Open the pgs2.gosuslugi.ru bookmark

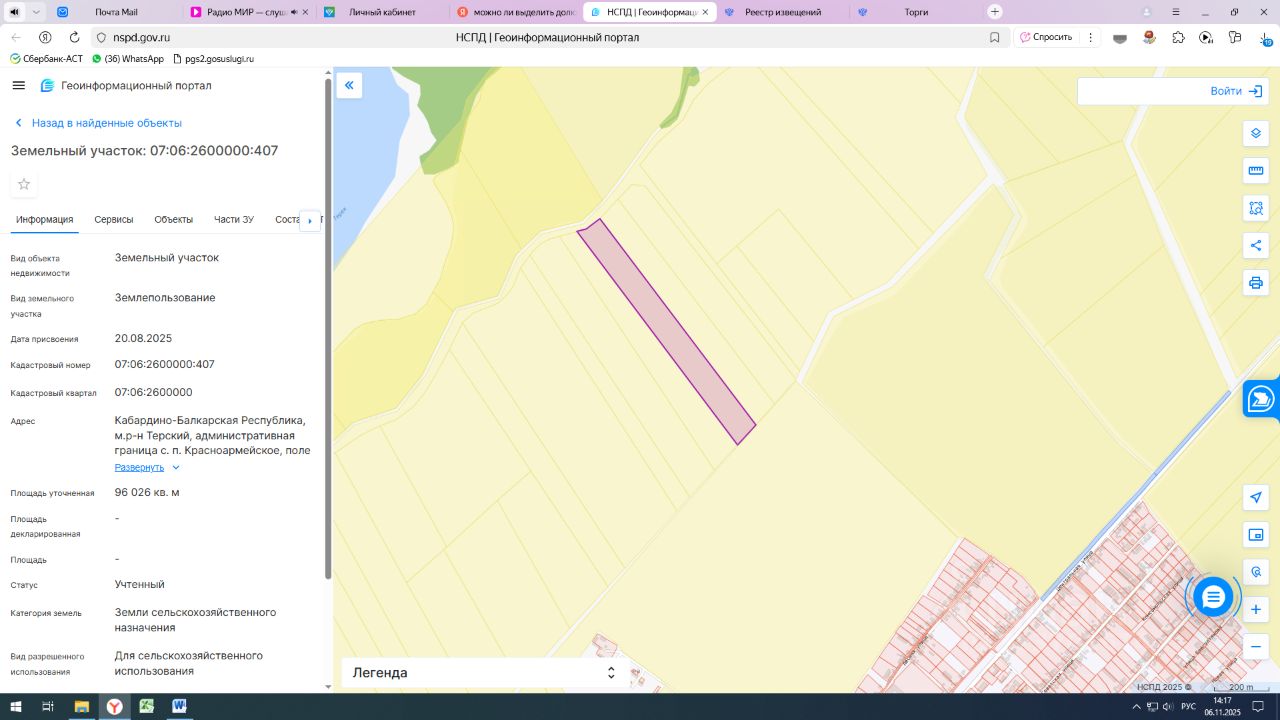coord(213,59)
